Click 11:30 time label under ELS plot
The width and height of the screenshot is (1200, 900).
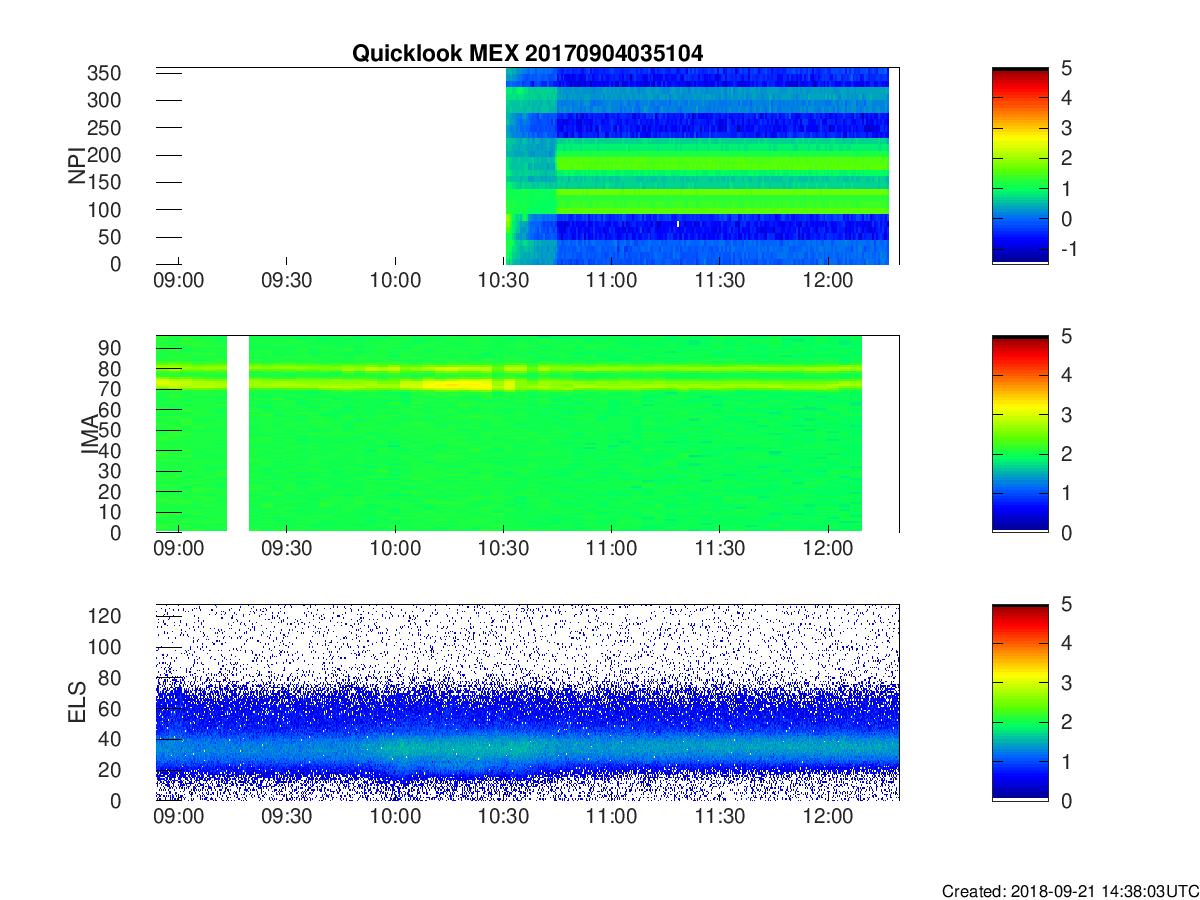click(720, 817)
